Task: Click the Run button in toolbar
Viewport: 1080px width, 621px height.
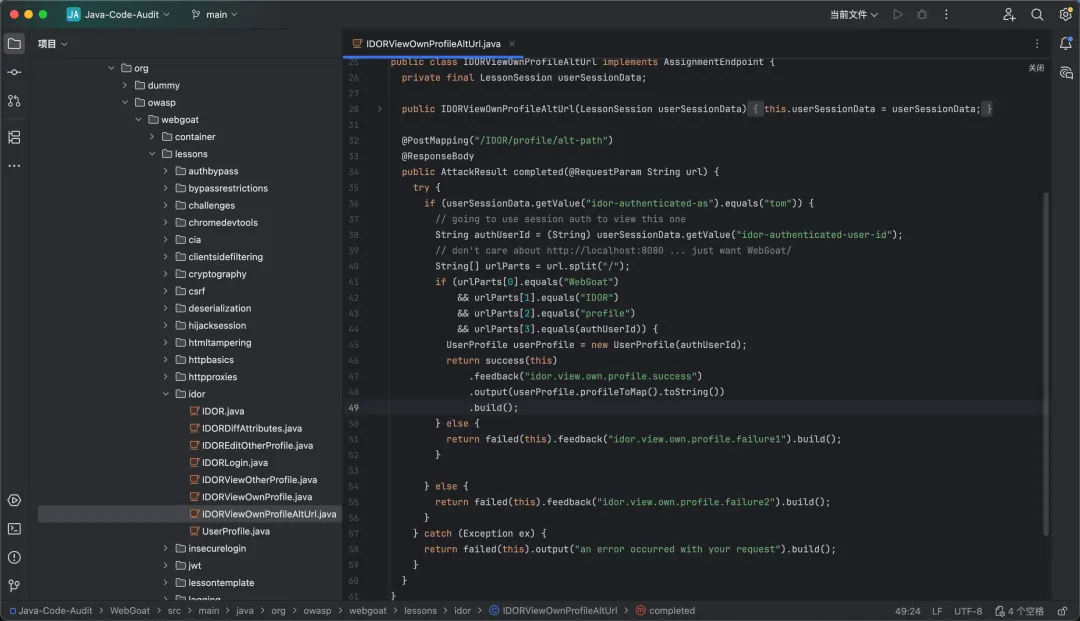Action: click(897, 15)
